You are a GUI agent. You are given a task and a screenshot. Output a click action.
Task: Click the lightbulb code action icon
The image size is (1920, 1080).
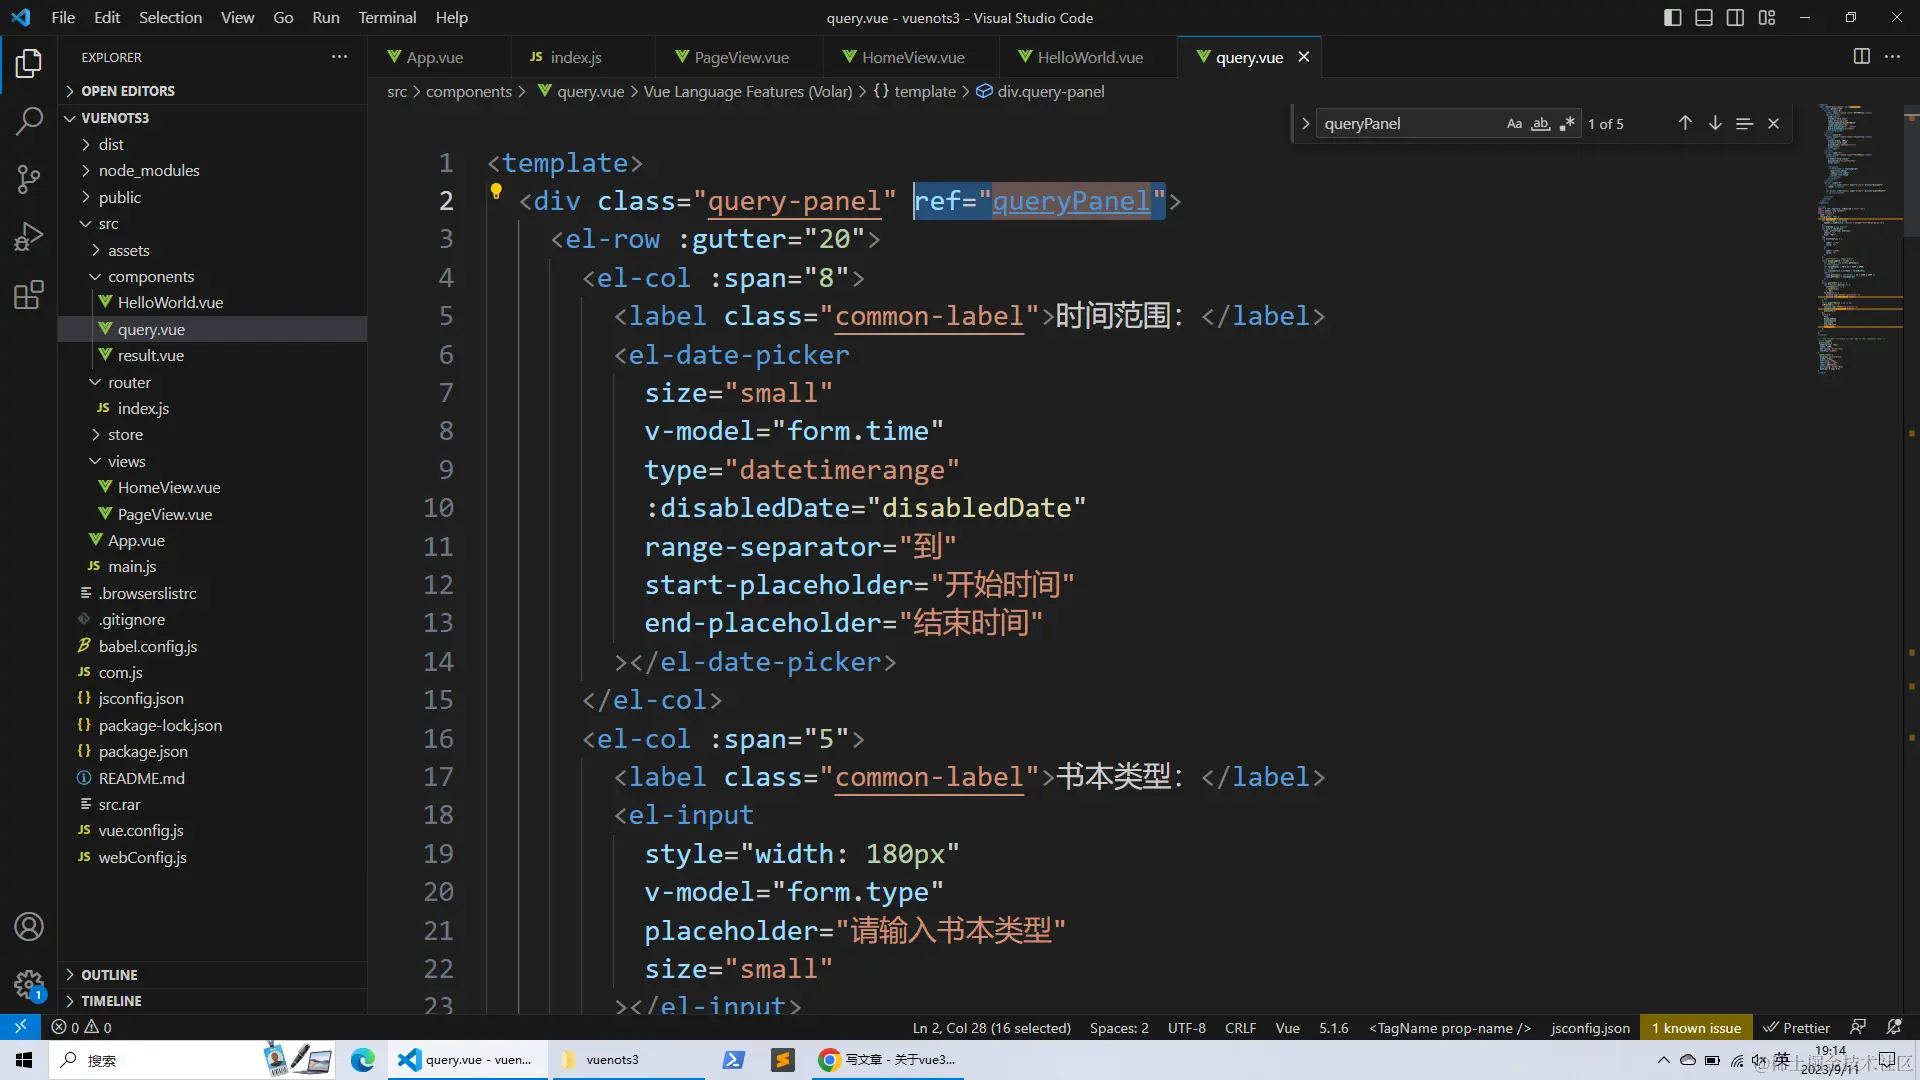pyautogui.click(x=495, y=190)
